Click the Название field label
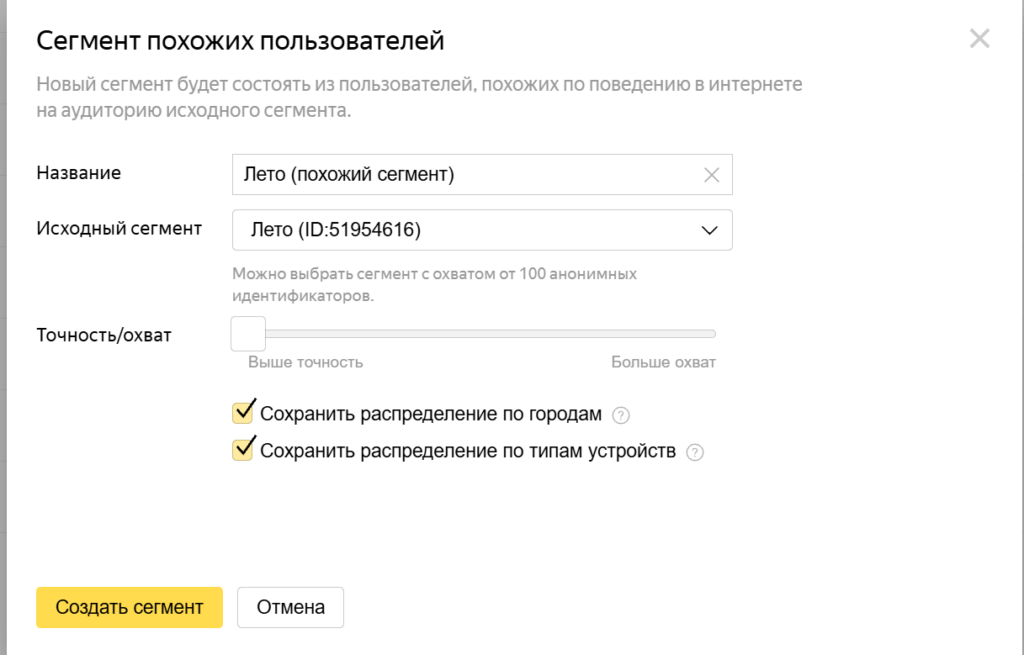The height and width of the screenshot is (655, 1024). tap(78, 173)
